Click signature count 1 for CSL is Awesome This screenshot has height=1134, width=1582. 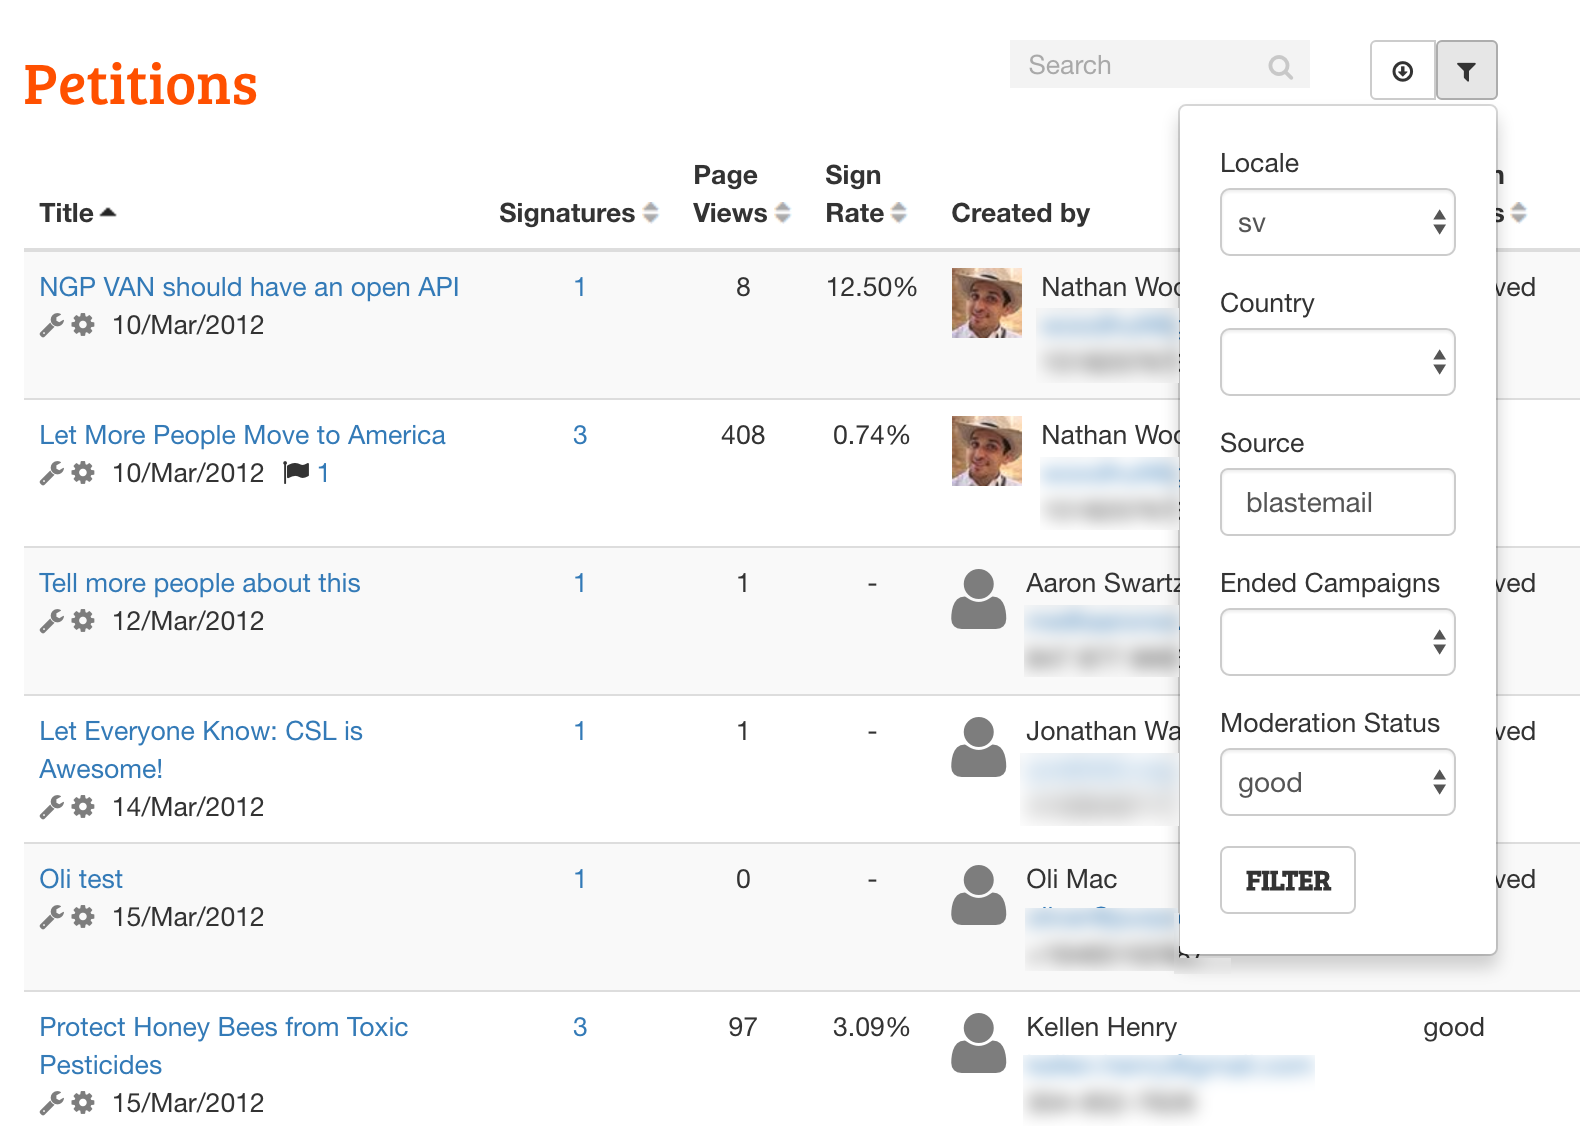(x=579, y=731)
